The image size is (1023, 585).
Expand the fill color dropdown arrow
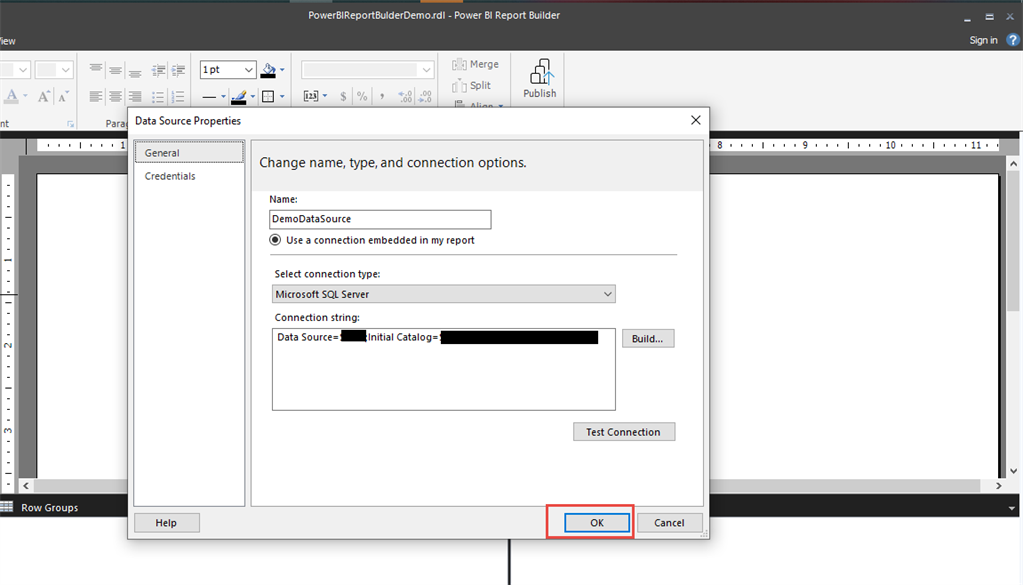click(x=281, y=70)
